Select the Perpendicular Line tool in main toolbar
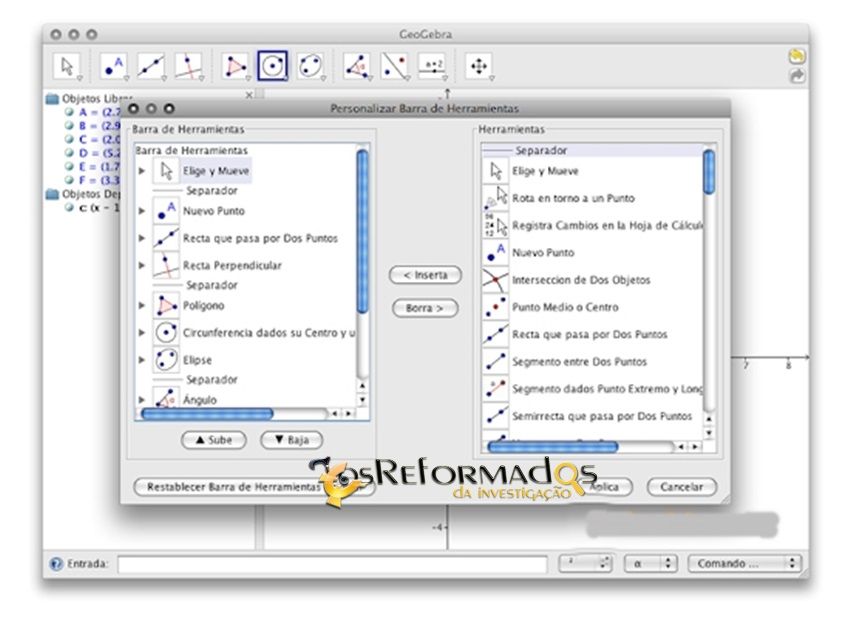Screen dimensions: 850x618 coord(189,66)
